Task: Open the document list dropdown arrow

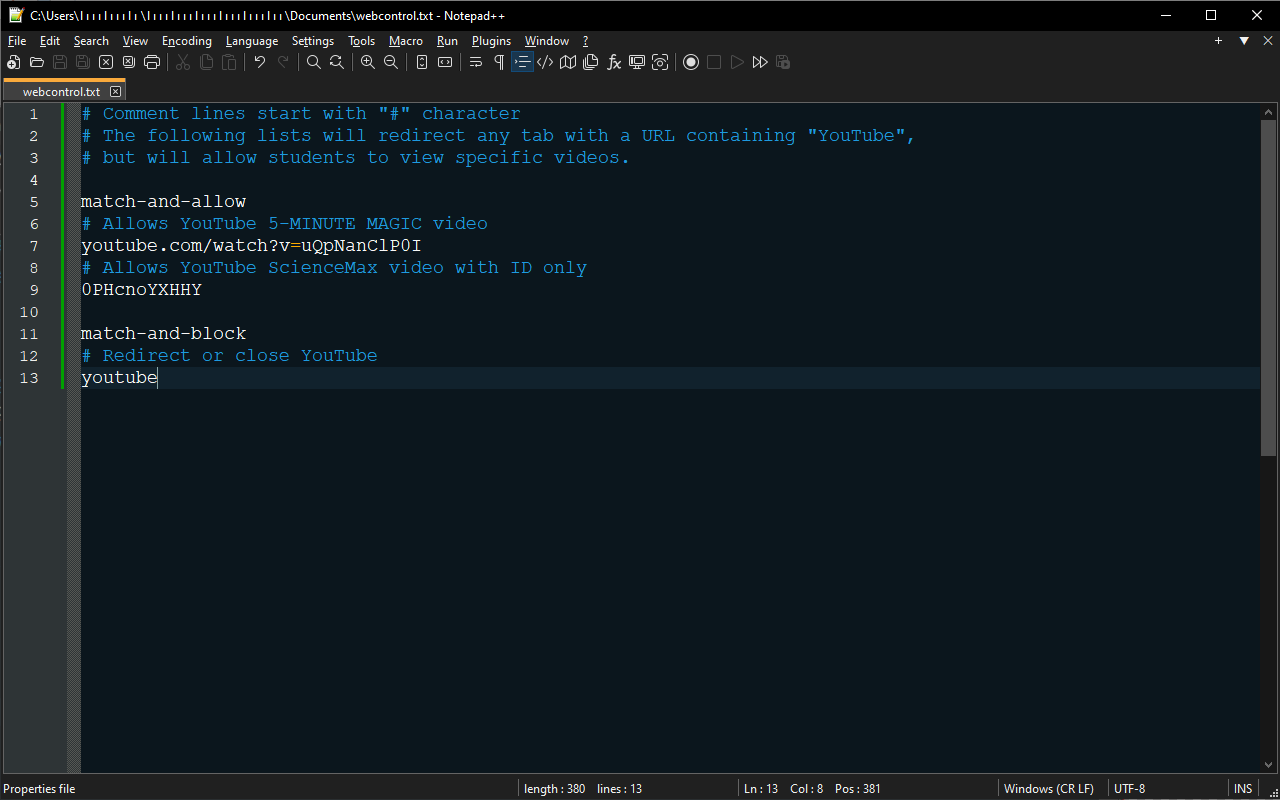Action: (1244, 41)
